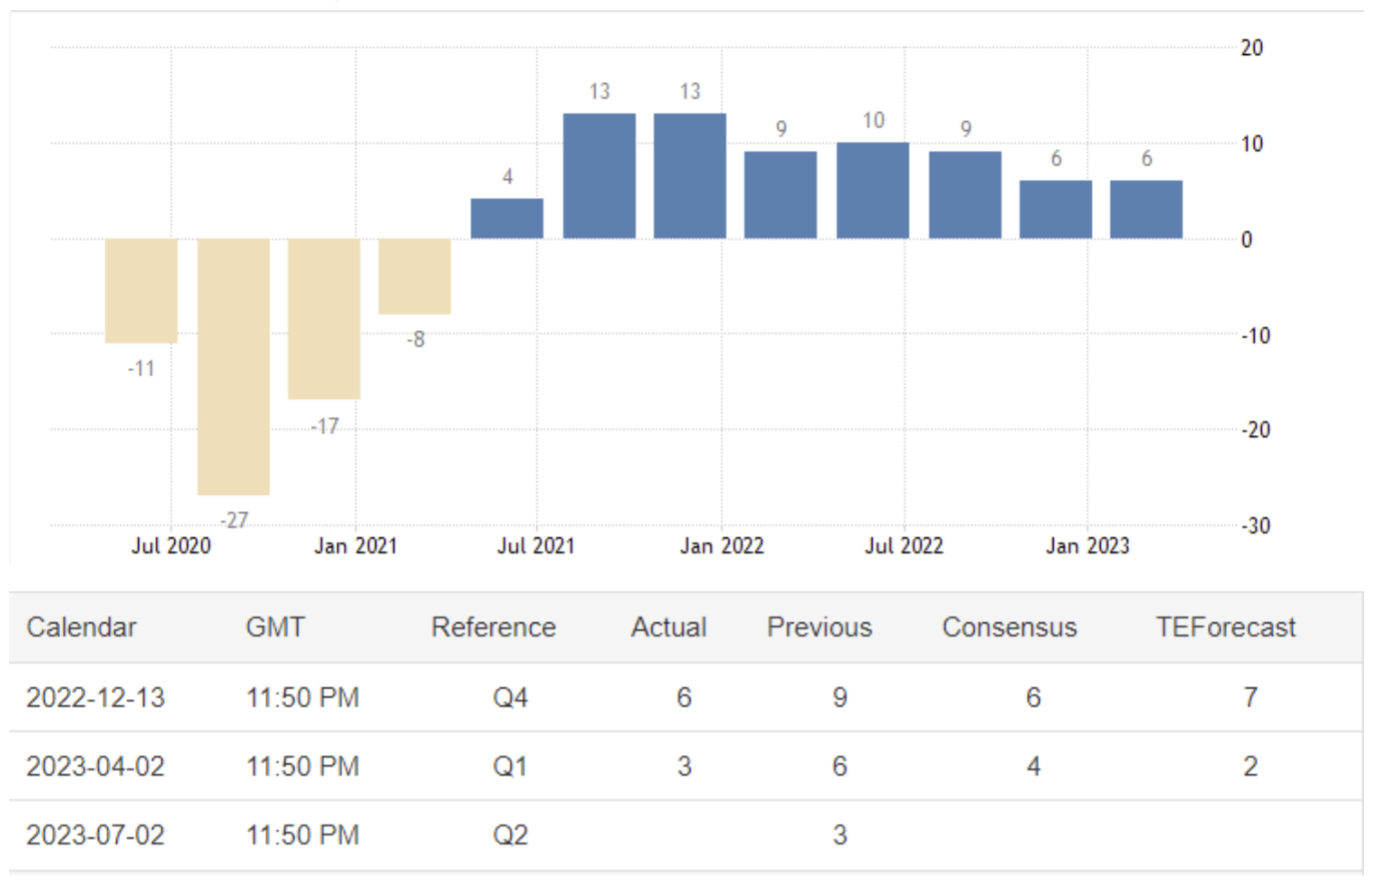
Task: Click the Calendar column header
Action: point(81,627)
